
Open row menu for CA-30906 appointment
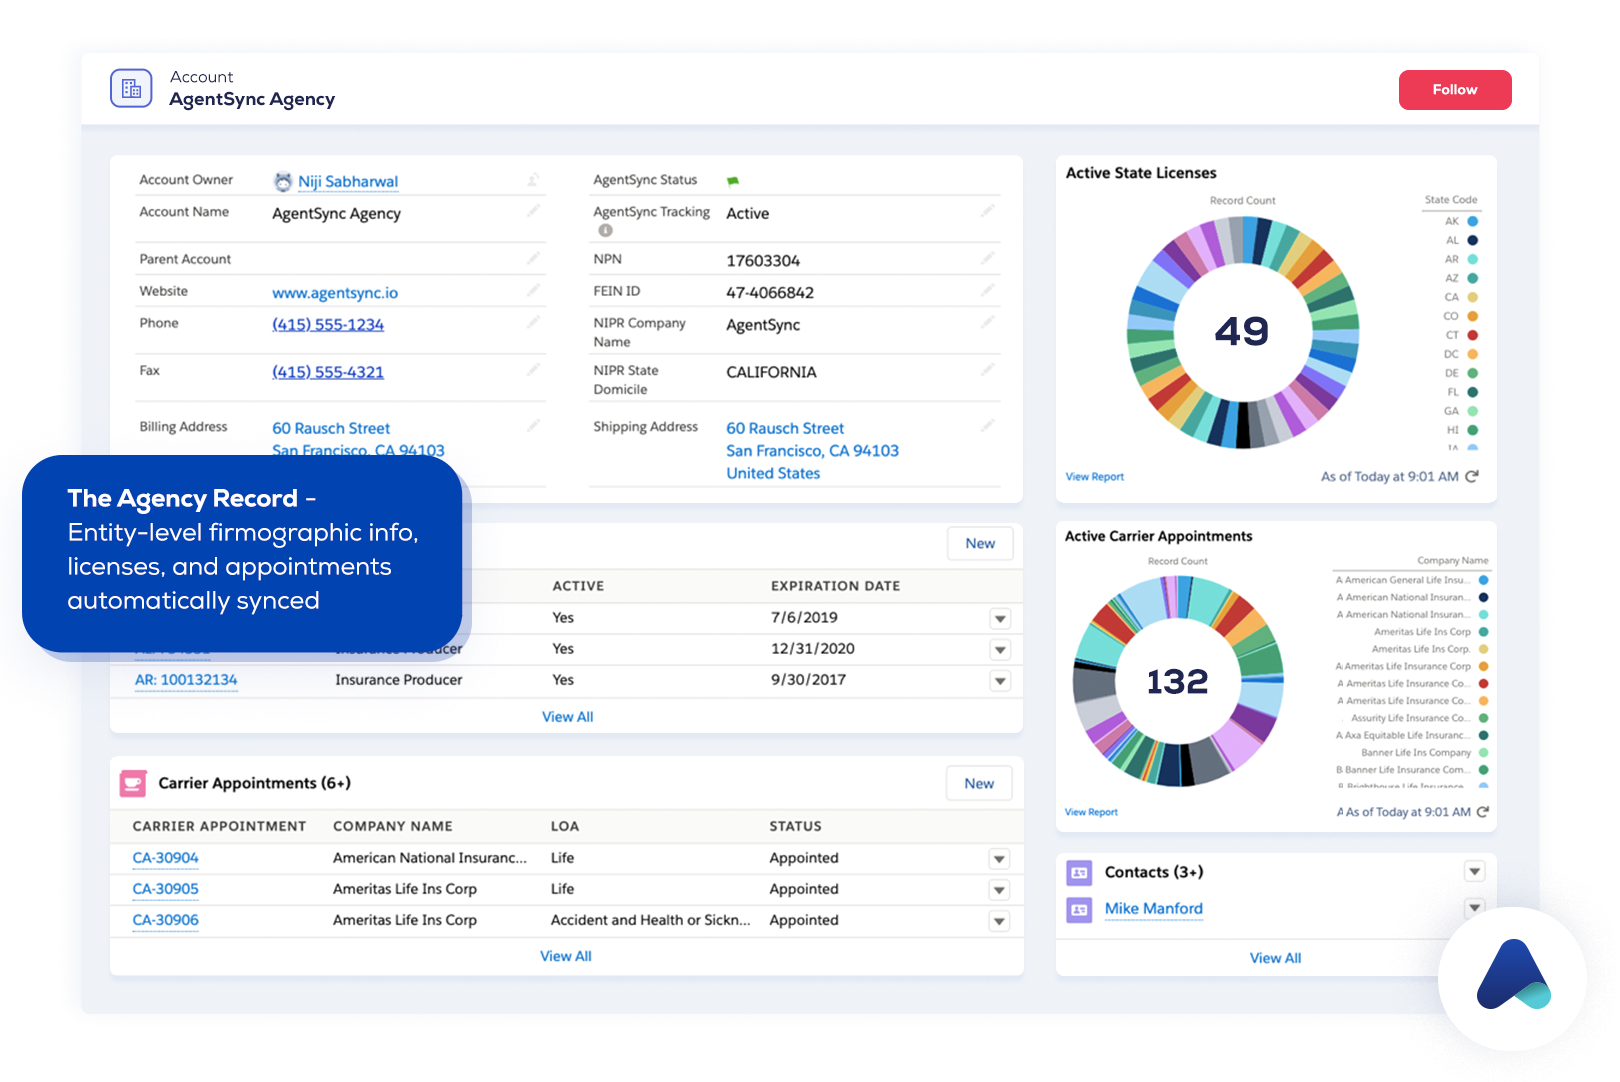tap(999, 921)
